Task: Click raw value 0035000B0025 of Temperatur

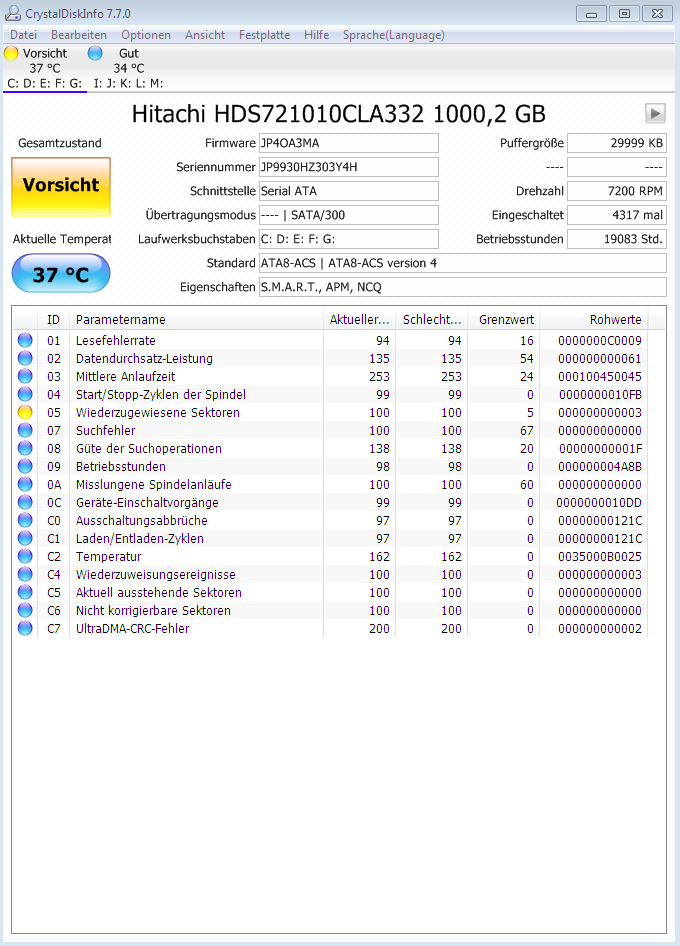Action: tap(600, 556)
